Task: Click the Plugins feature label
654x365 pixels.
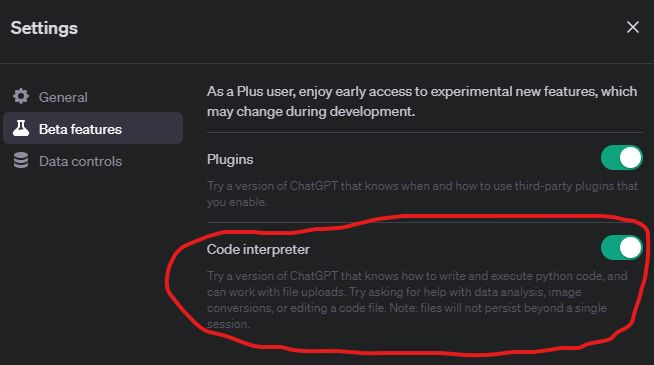Action: [230, 160]
